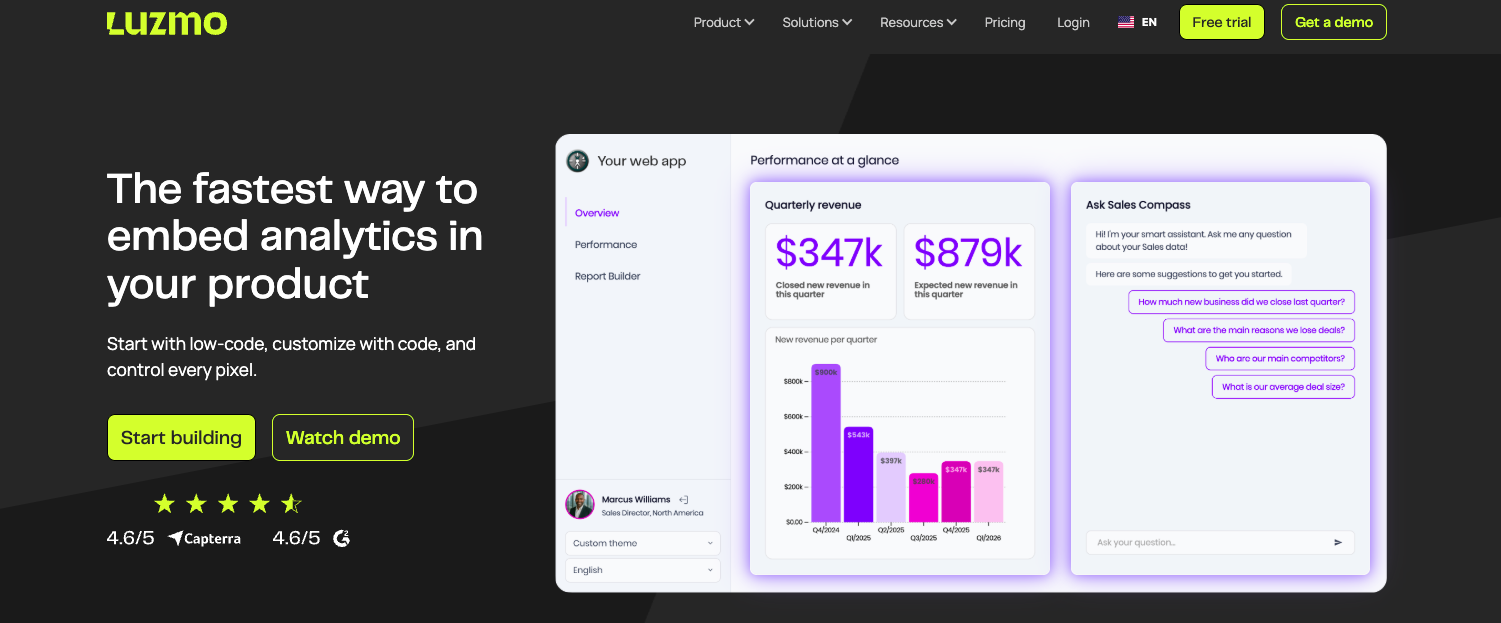
Task: Click the Your web app compass logo
Action: 577,161
